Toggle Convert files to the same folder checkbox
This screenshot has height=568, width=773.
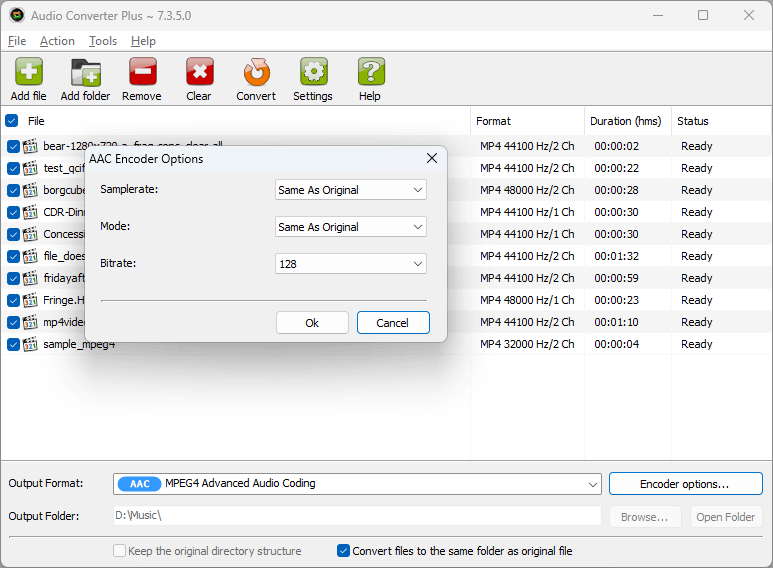(x=343, y=551)
